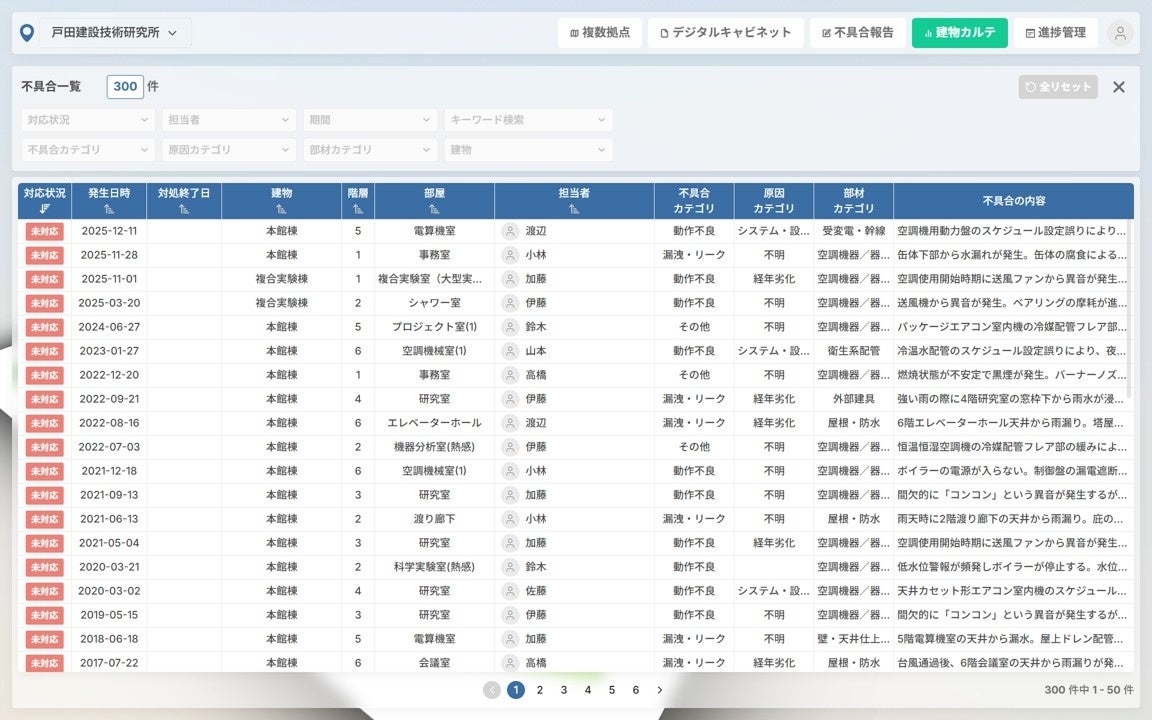This screenshot has height=720, width=1152.
Task: Open the 不具合カテゴリ filter dropdown
Action: pos(87,150)
